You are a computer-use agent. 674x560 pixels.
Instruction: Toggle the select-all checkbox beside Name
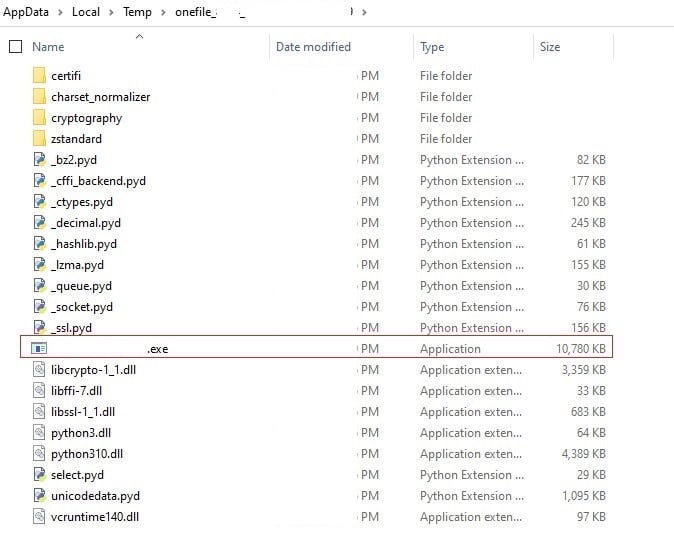point(15,47)
